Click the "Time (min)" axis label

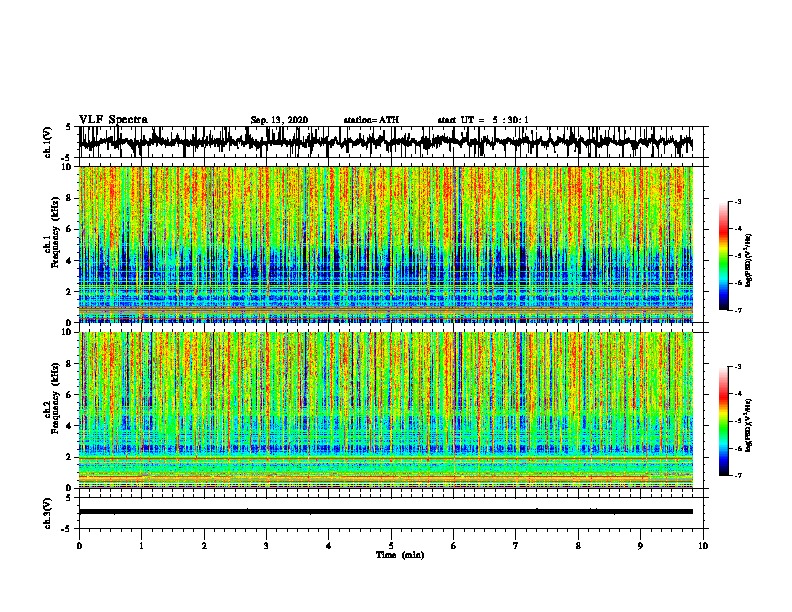point(400,555)
